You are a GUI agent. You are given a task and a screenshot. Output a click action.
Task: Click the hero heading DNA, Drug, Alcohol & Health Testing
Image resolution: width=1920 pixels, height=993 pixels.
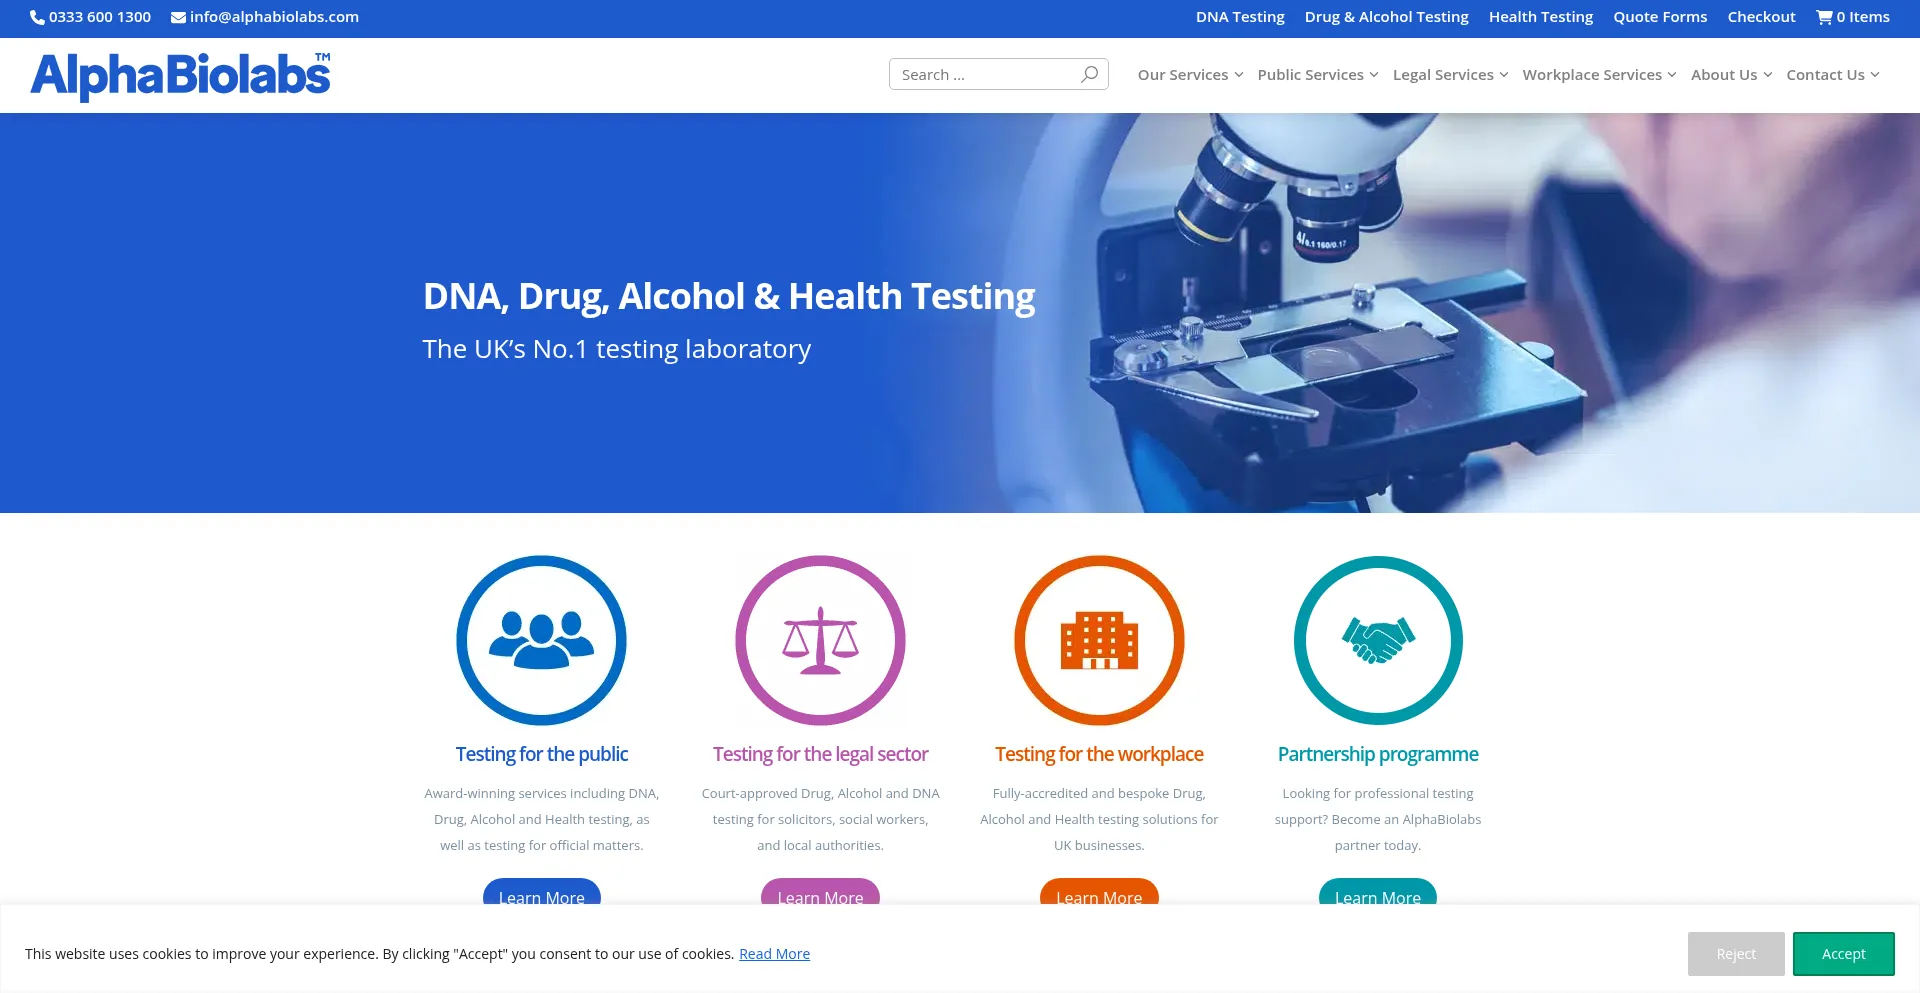(x=729, y=296)
